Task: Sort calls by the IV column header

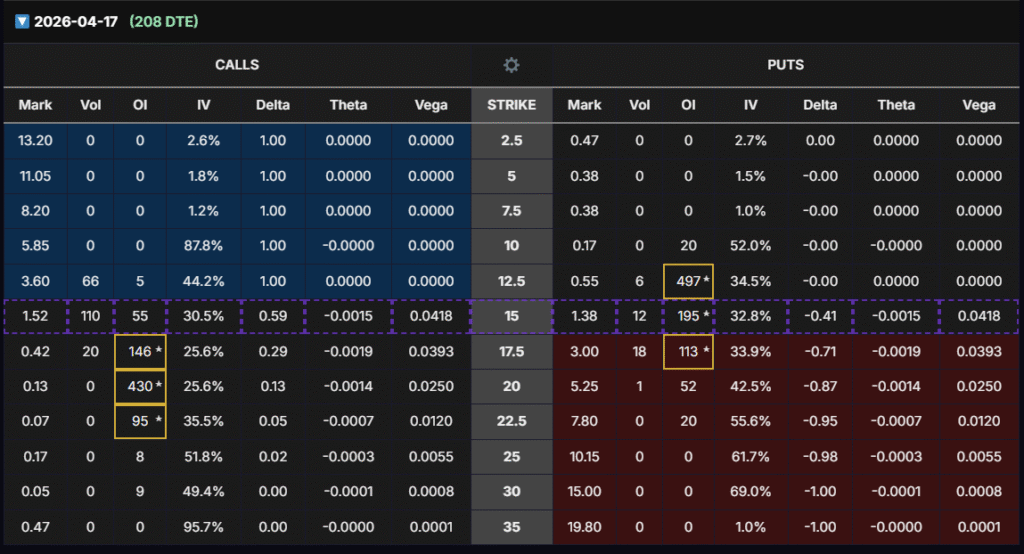Action: pyautogui.click(x=203, y=105)
